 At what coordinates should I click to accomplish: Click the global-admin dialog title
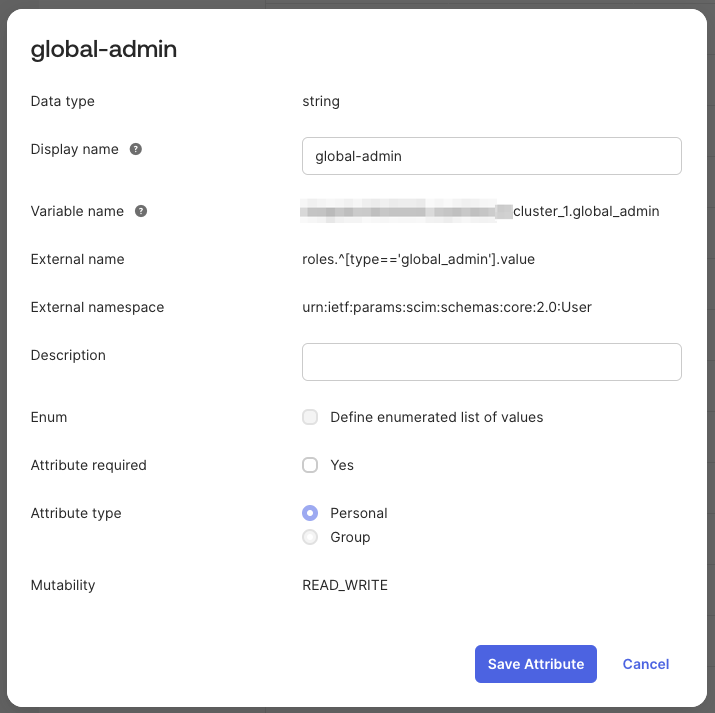point(104,49)
